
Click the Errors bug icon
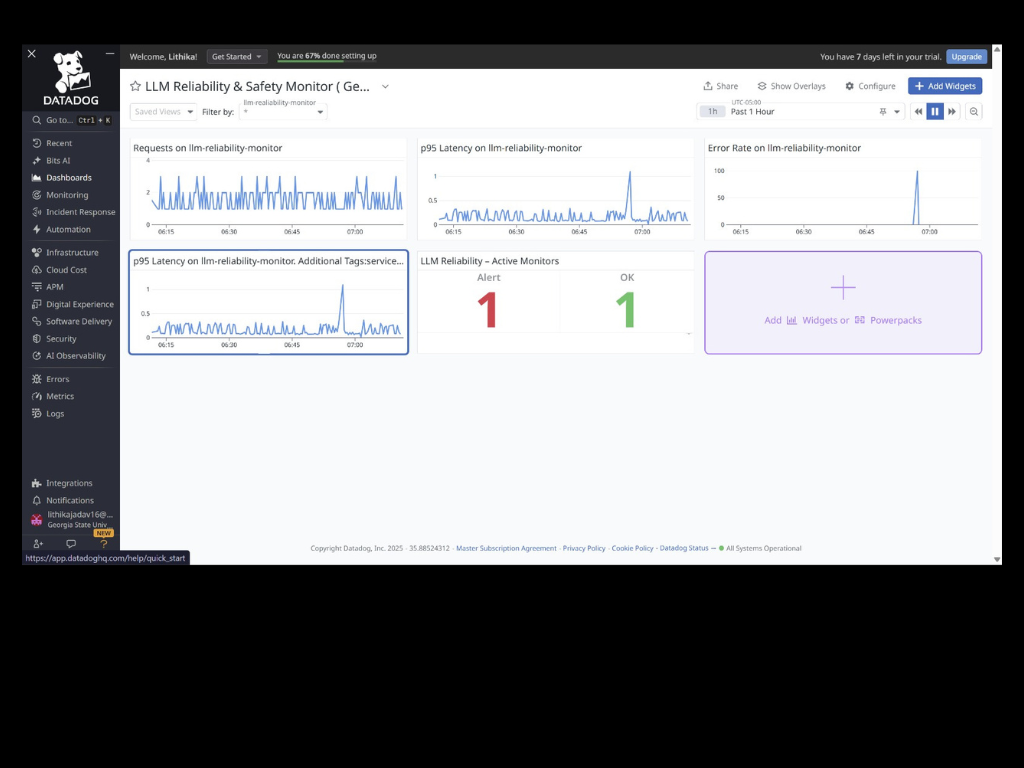click(37, 379)
